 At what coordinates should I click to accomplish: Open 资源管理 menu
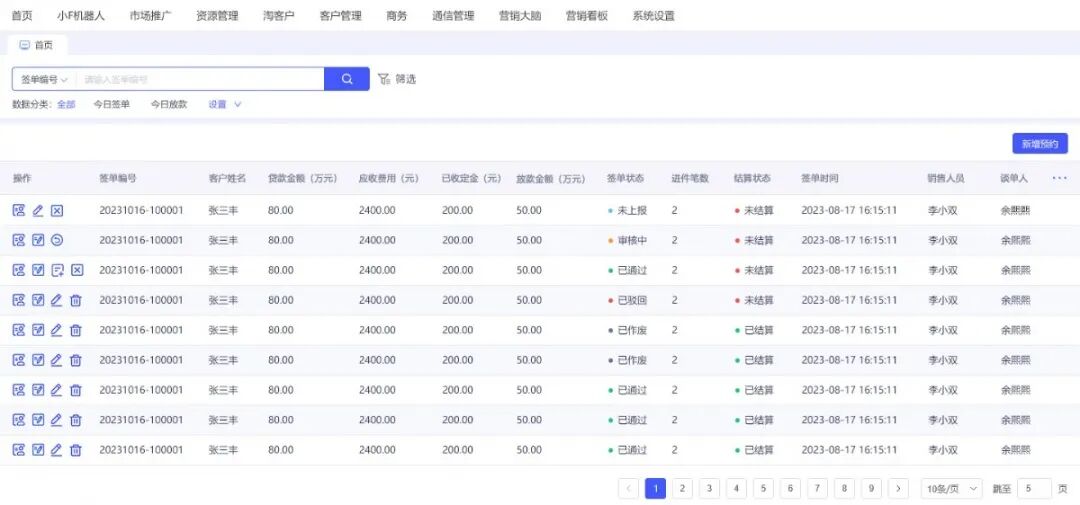coord(217,16)
